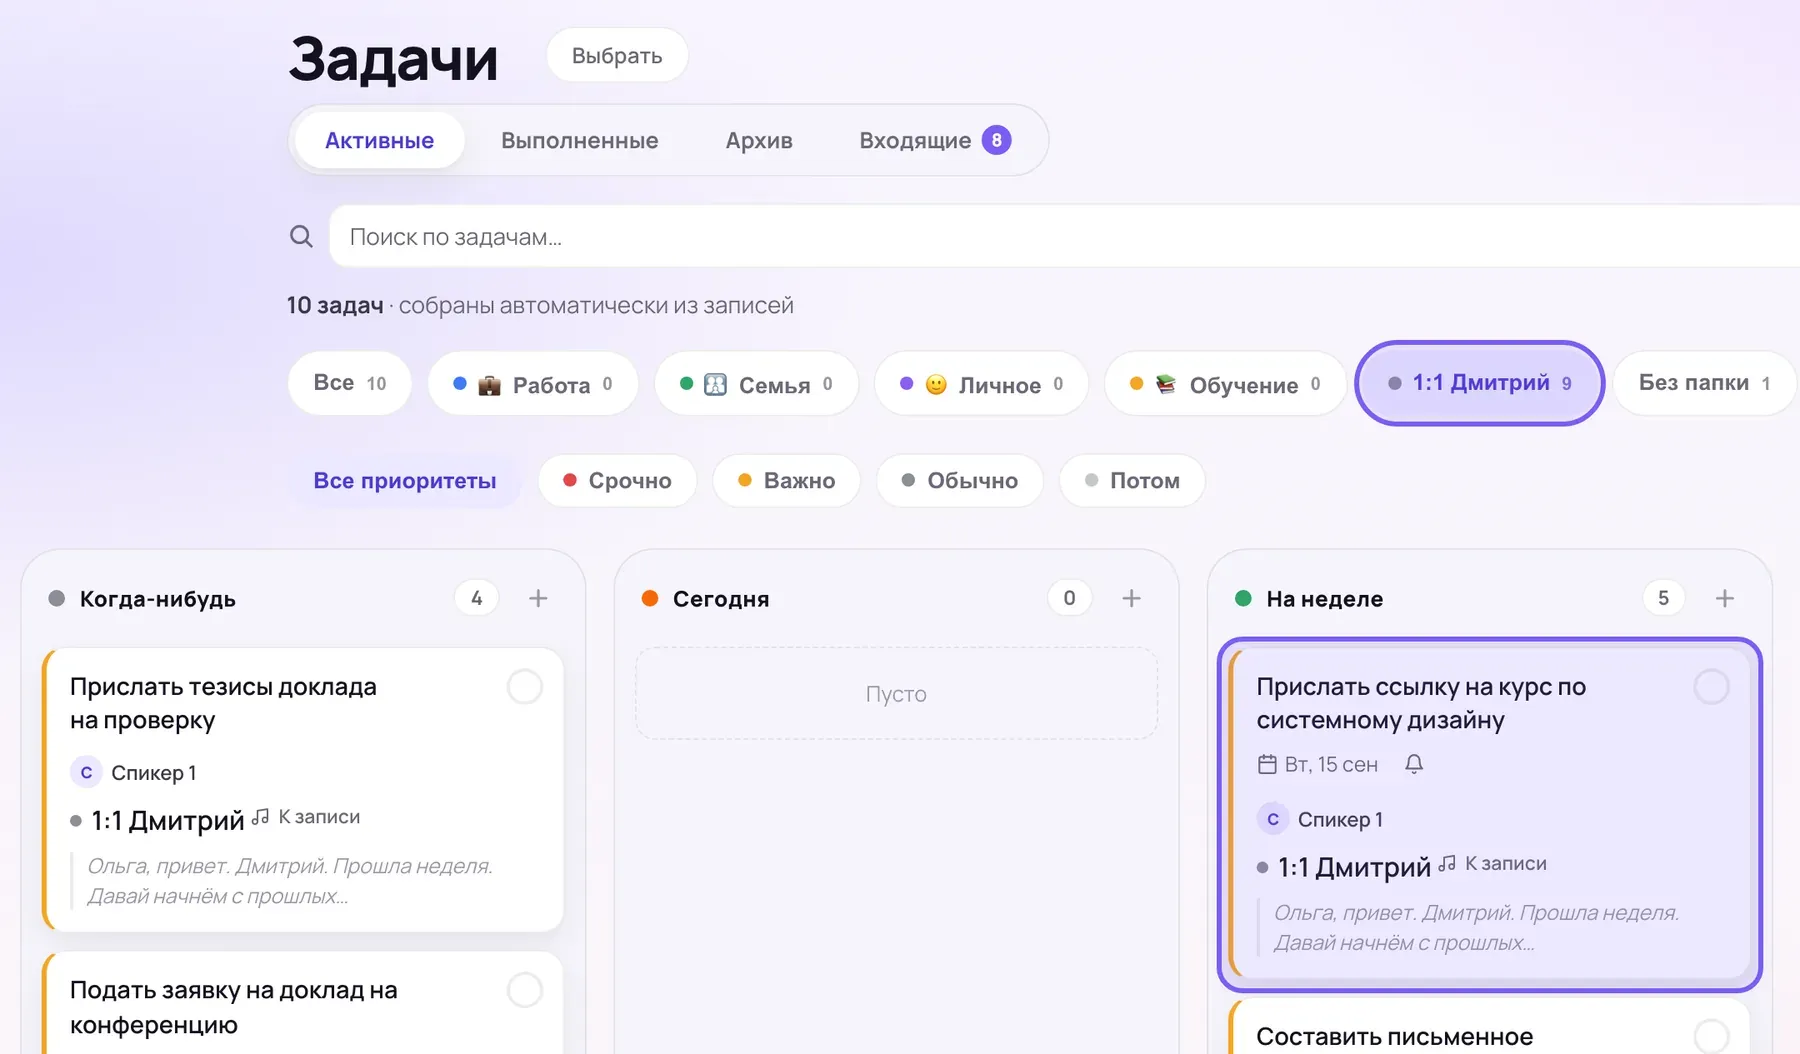Filter by Срочно priority
The height and width of the screenshot is (1054, 1800).
[617, 480]
